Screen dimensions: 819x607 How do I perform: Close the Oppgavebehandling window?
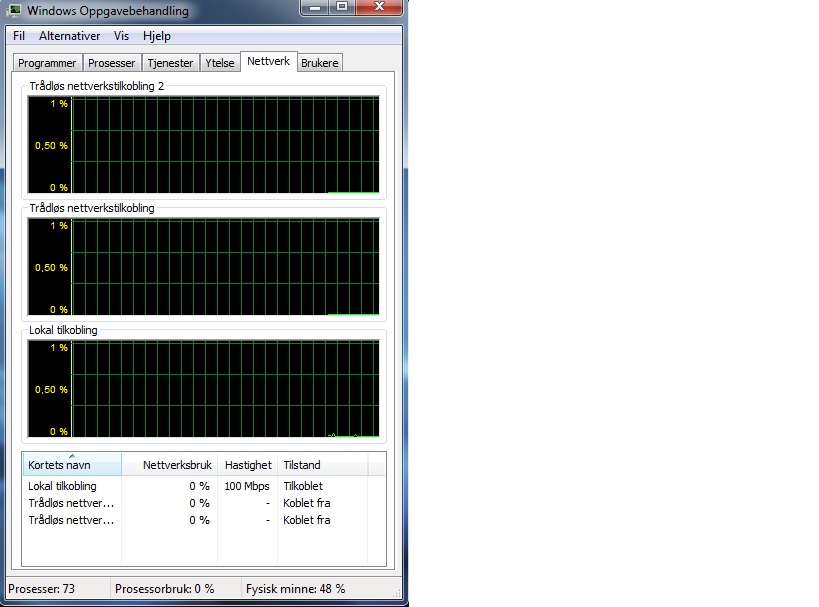[379, 7]
